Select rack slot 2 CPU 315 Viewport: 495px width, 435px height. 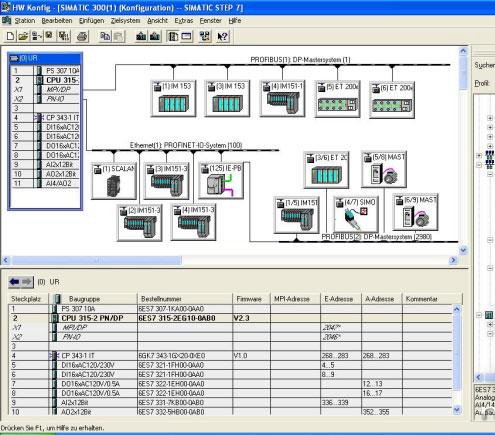pos(45,80)
